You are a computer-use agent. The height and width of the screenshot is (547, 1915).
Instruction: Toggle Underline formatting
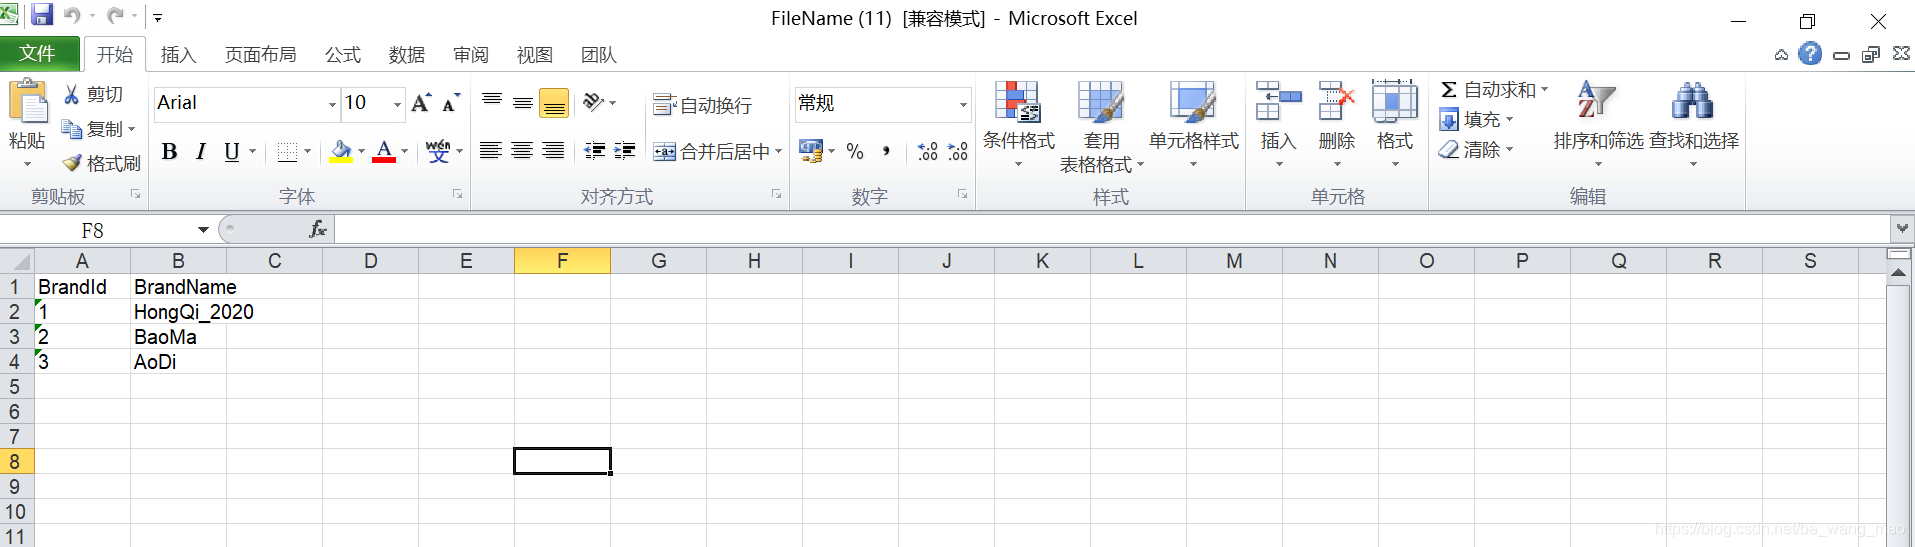232,152
